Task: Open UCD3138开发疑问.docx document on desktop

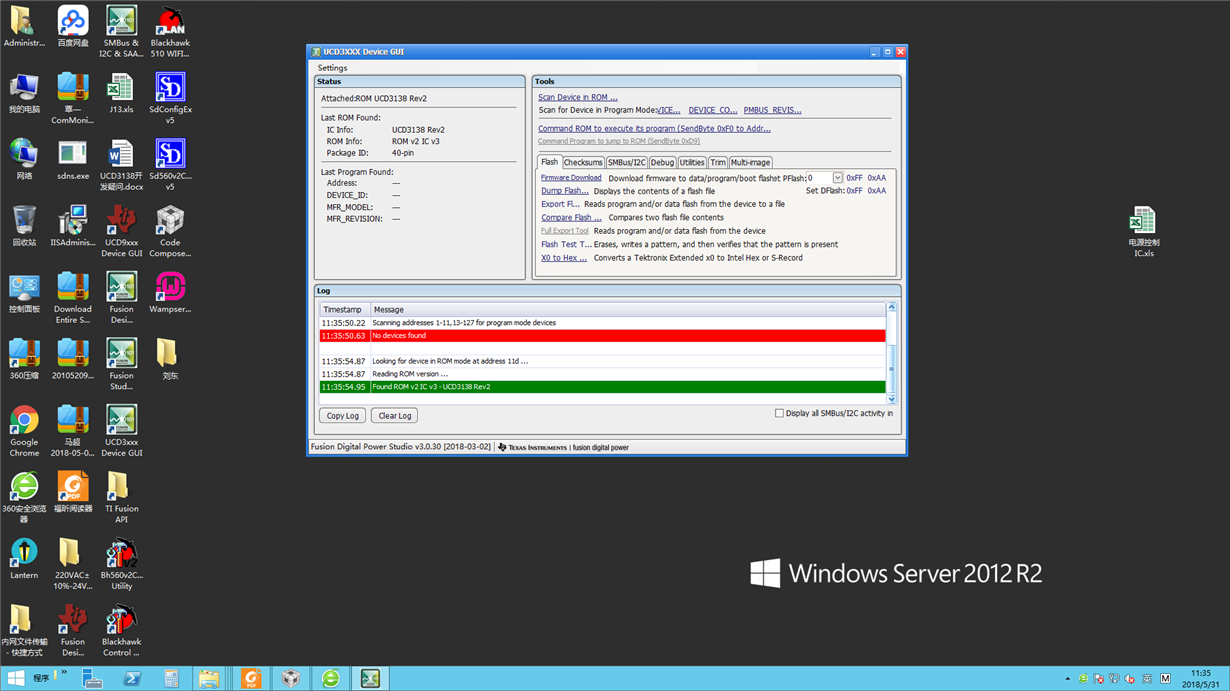Action: click(x=121, y=165)
